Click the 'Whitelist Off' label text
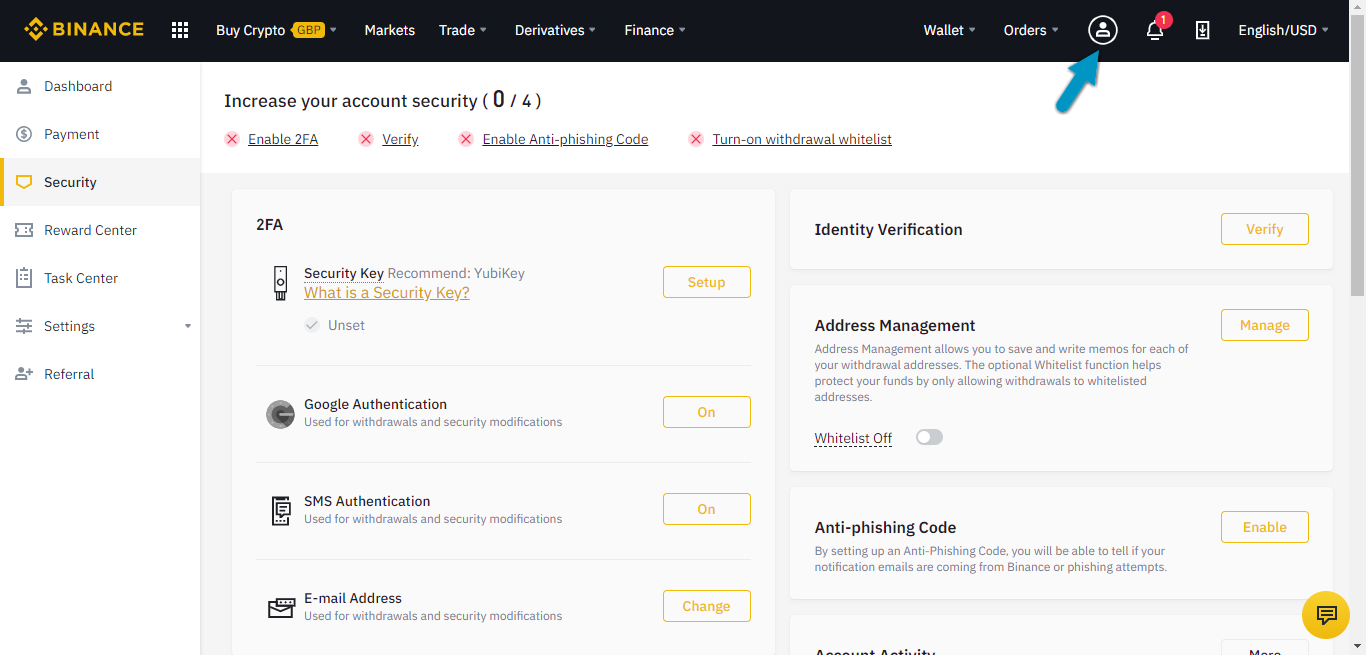 click(853, 438)
